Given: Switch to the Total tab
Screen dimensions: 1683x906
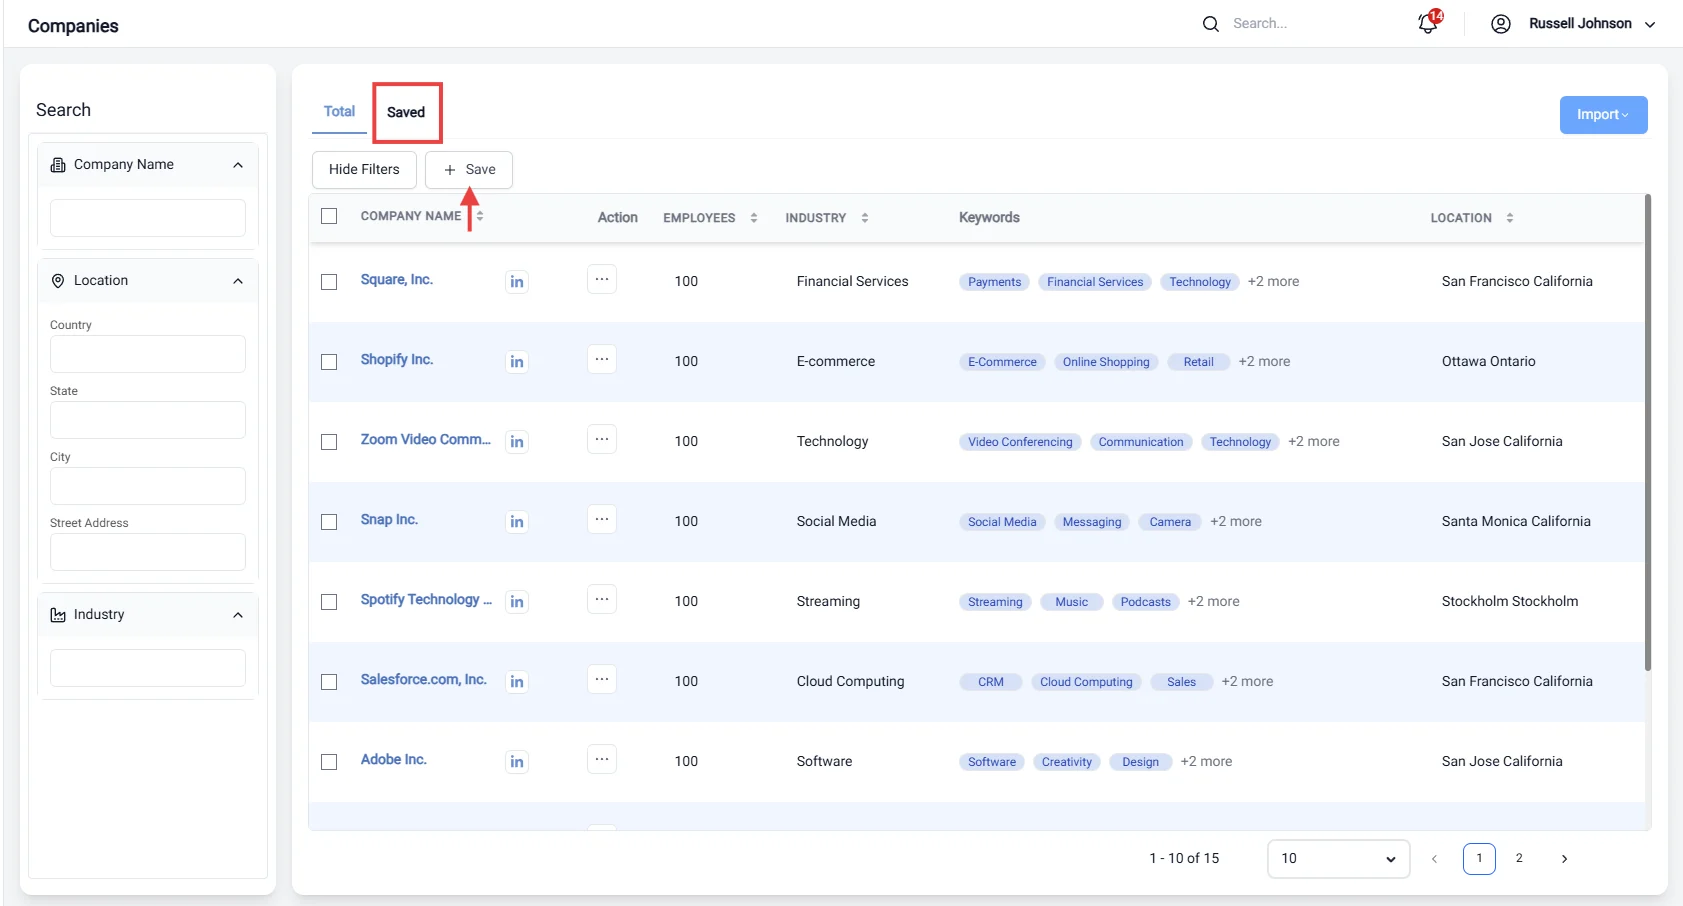Looking at the screenshot, I should pyautogui.click(x=339, y=112).
